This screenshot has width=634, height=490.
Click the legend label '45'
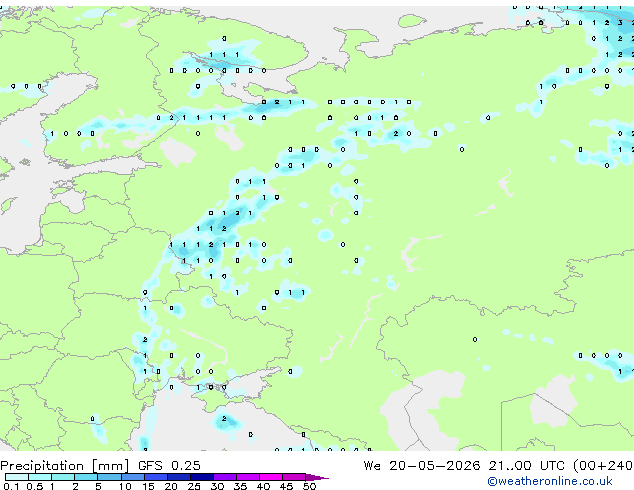pos(286,486)
